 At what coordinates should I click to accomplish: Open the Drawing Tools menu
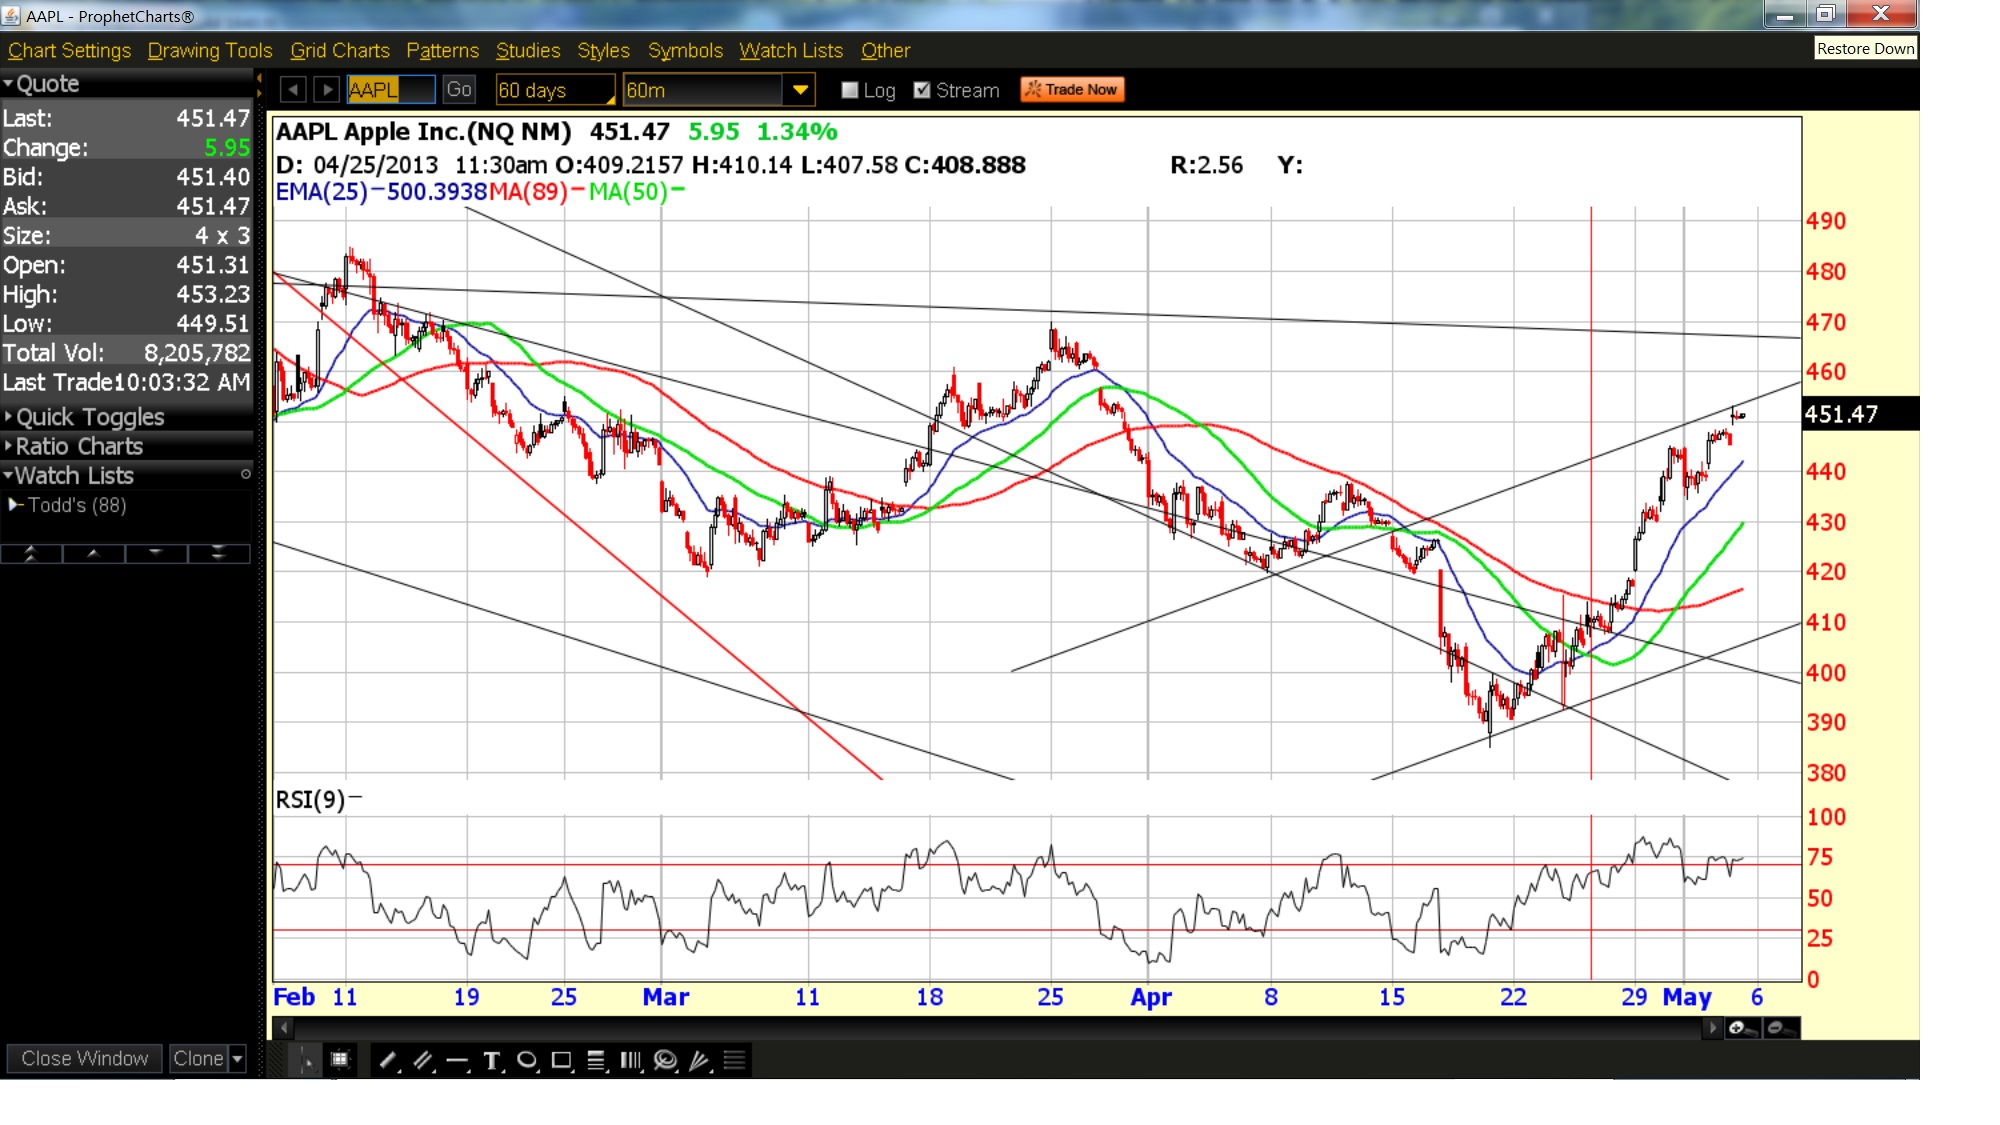210,50
